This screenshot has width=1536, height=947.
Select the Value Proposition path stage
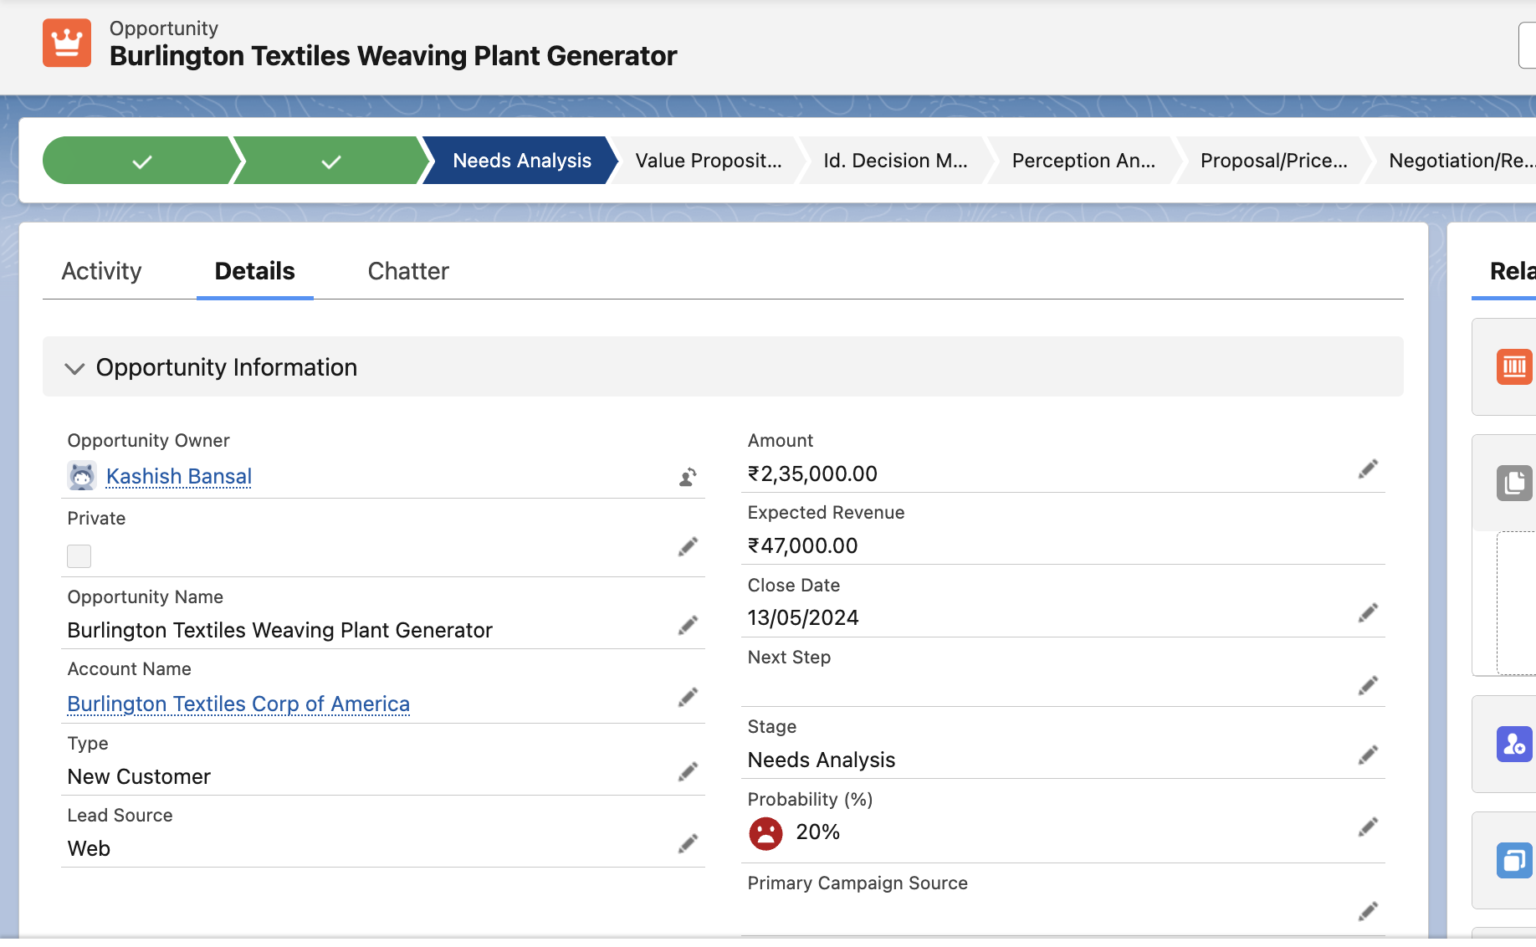click(708, 161)
